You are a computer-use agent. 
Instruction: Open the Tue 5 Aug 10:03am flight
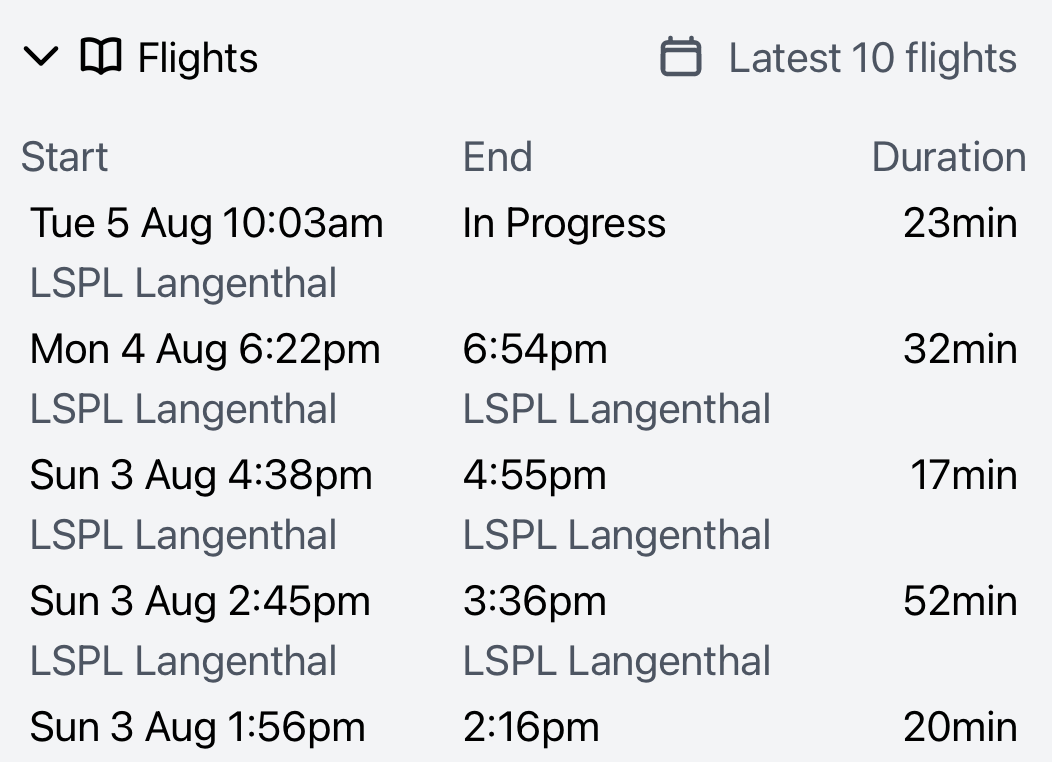tap(207, 223)
